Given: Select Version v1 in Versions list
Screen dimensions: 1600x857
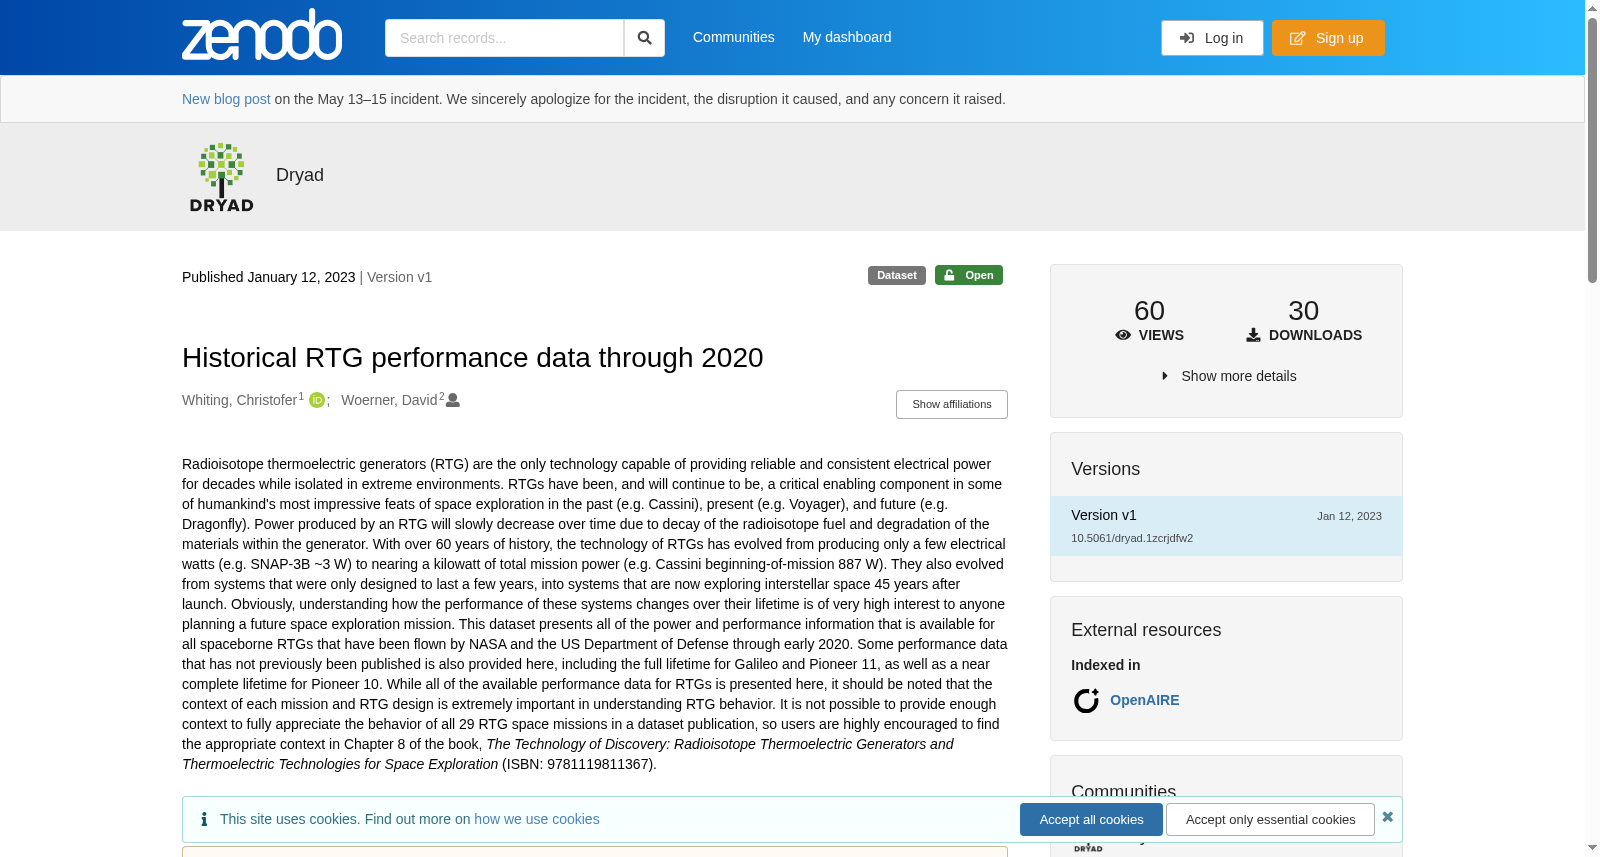Looking at the screenshot, I should pos(1226,526).
